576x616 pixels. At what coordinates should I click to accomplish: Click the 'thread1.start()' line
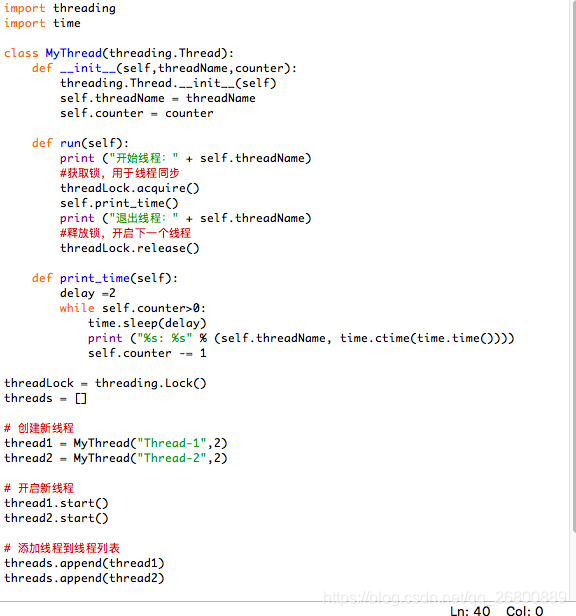coord(56,503)
